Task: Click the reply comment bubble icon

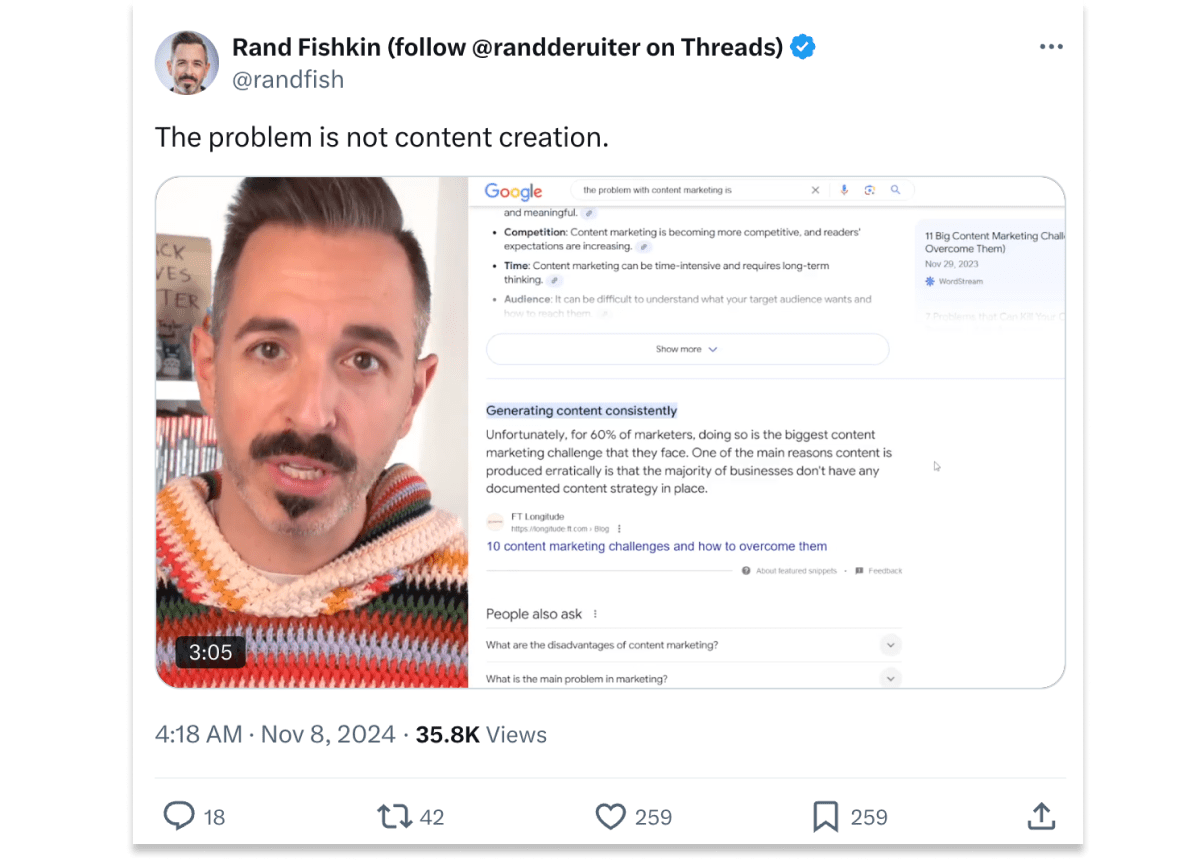Action: pyautogui.click(x=179, y=816)
